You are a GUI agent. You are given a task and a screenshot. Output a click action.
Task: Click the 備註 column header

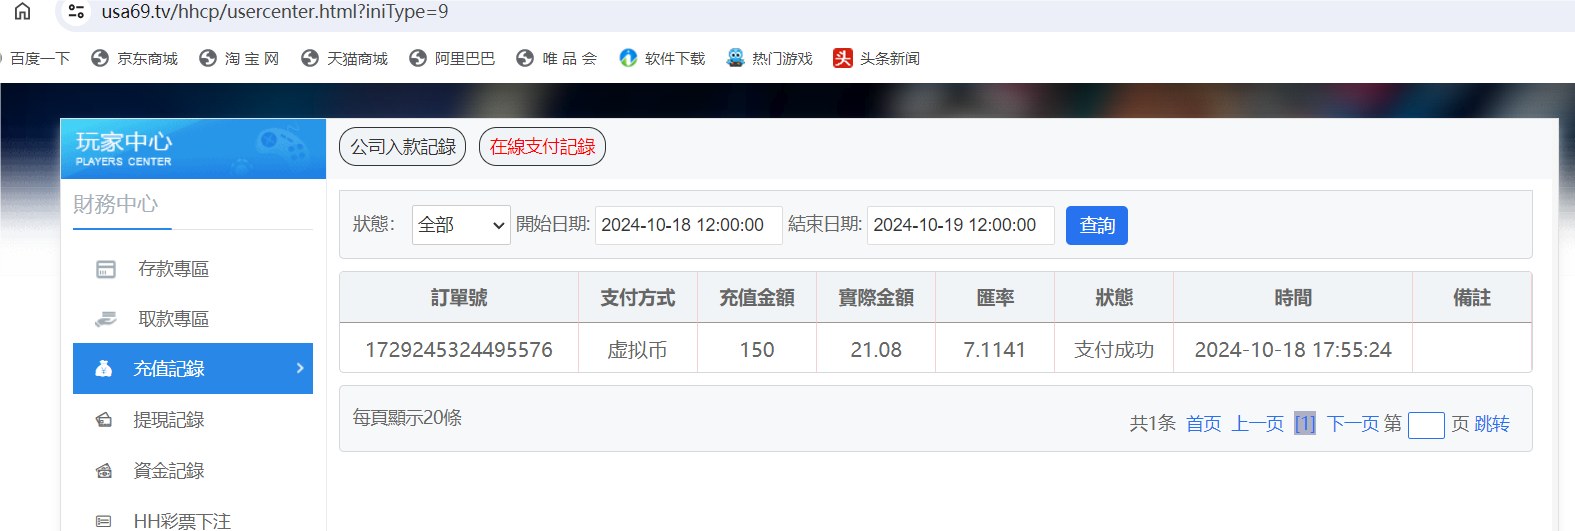pos(1472,298)
